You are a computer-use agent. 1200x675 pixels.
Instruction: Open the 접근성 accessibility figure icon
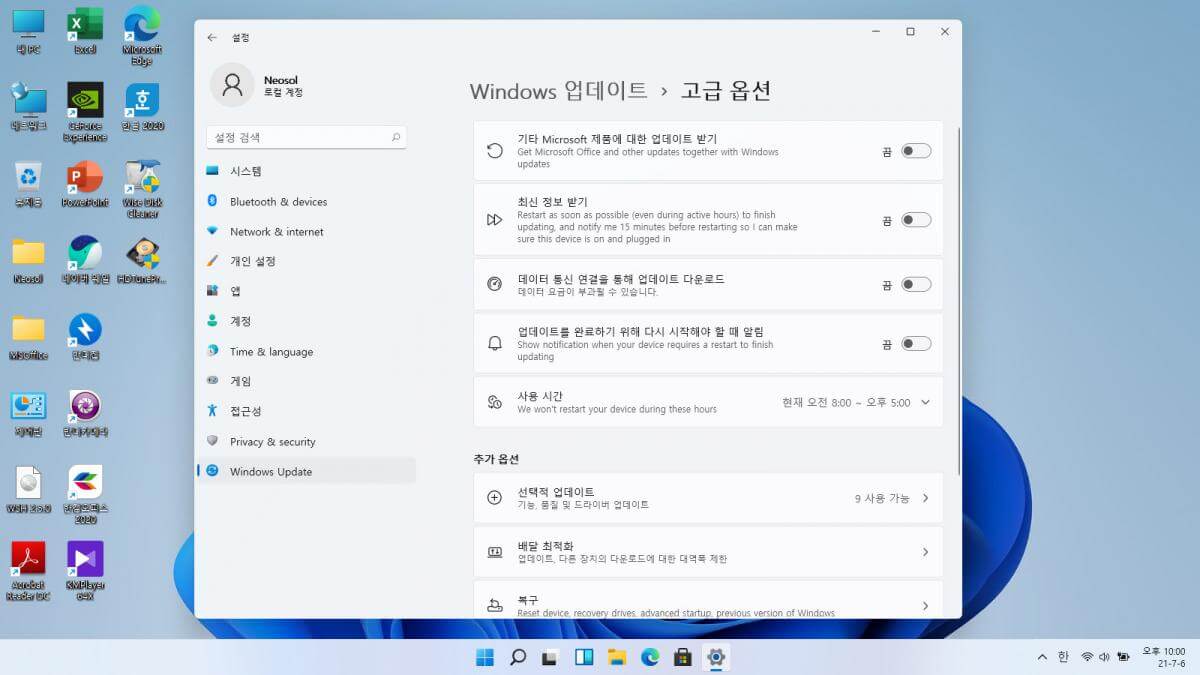coord(212,411)
